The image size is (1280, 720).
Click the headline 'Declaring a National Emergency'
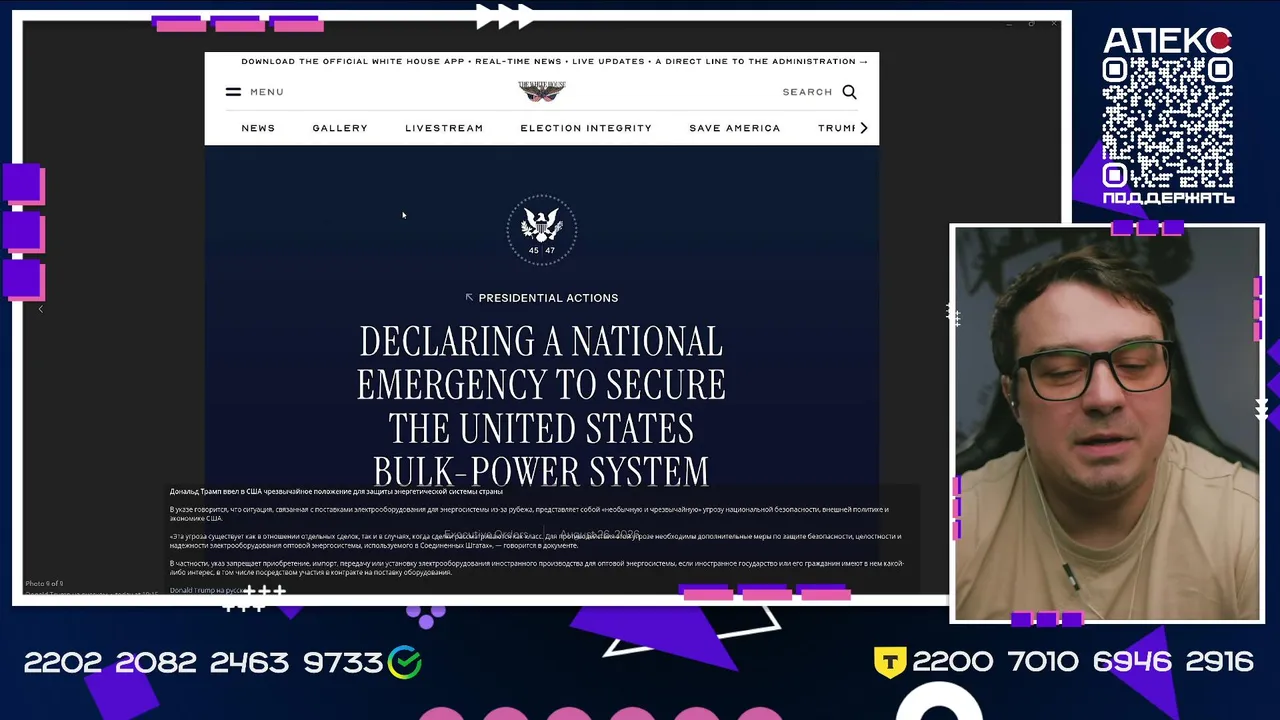(541, 406)
